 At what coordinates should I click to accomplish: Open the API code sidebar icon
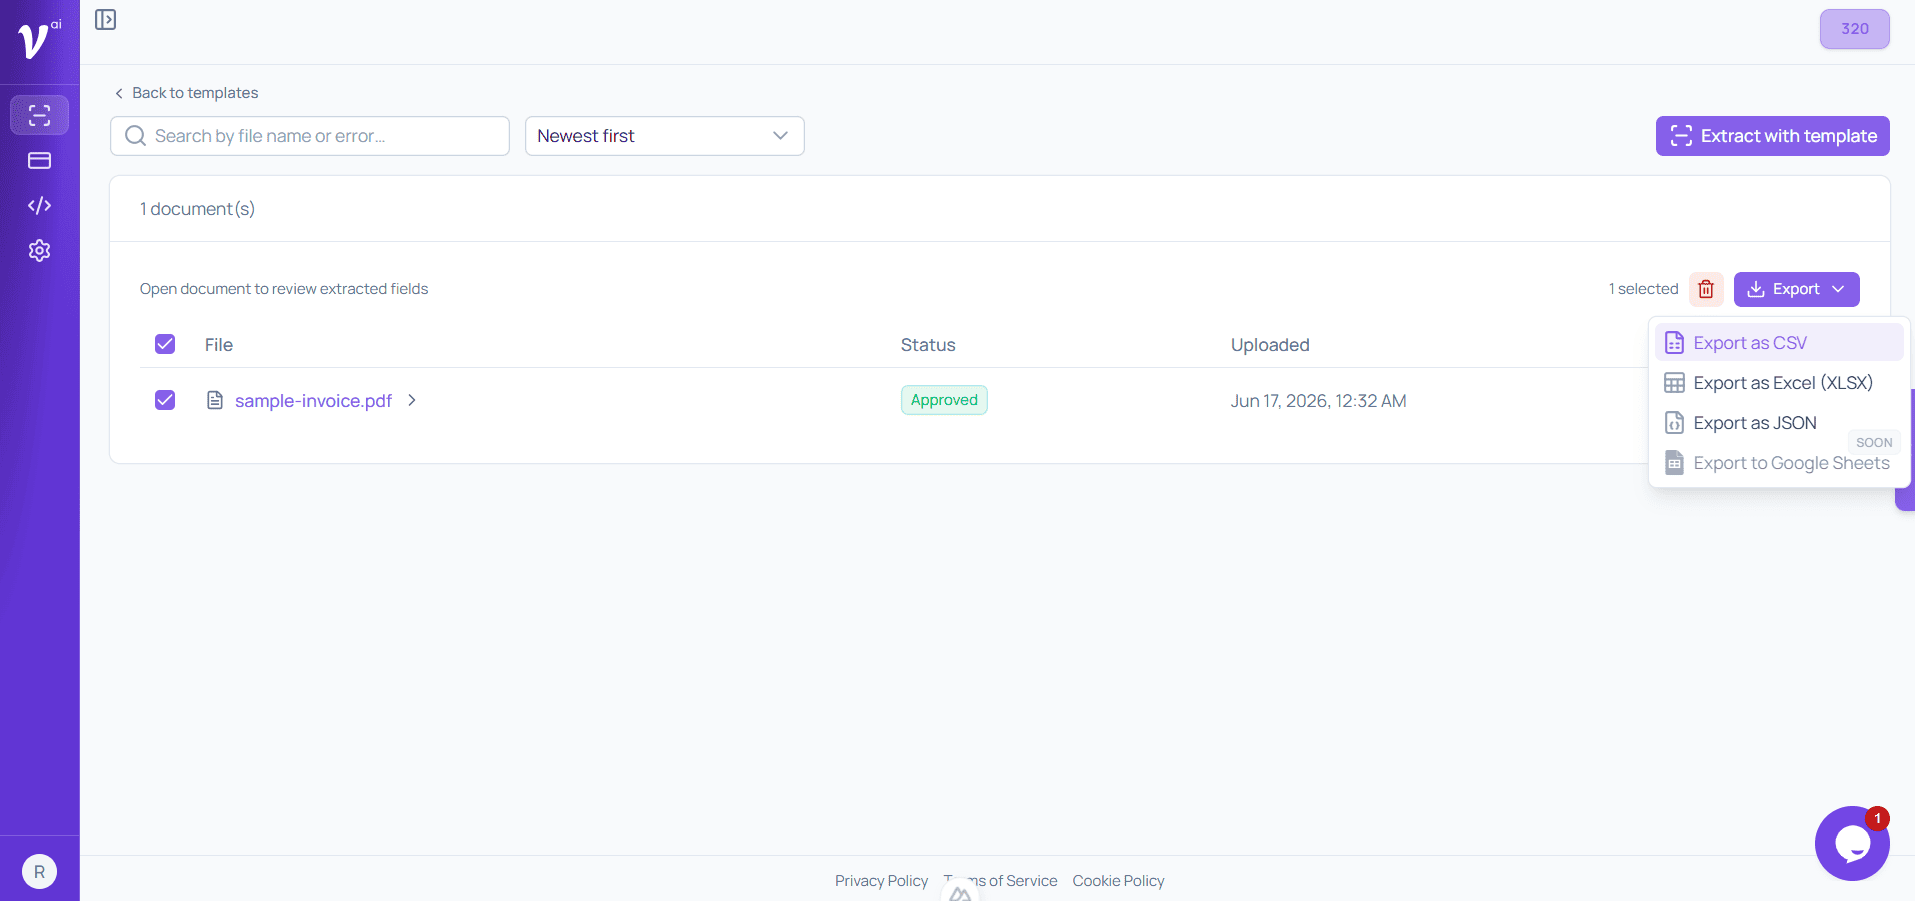(x=39, y=205)
